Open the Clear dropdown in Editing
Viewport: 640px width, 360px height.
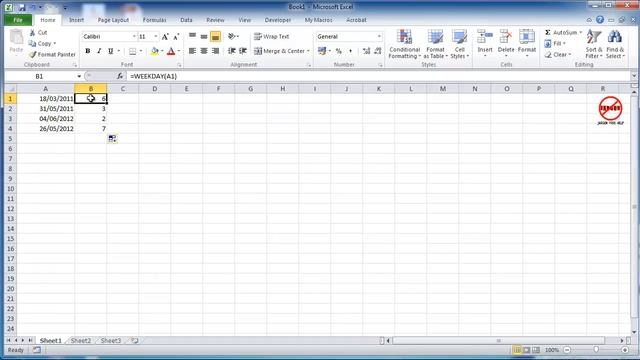pos(558,54)
